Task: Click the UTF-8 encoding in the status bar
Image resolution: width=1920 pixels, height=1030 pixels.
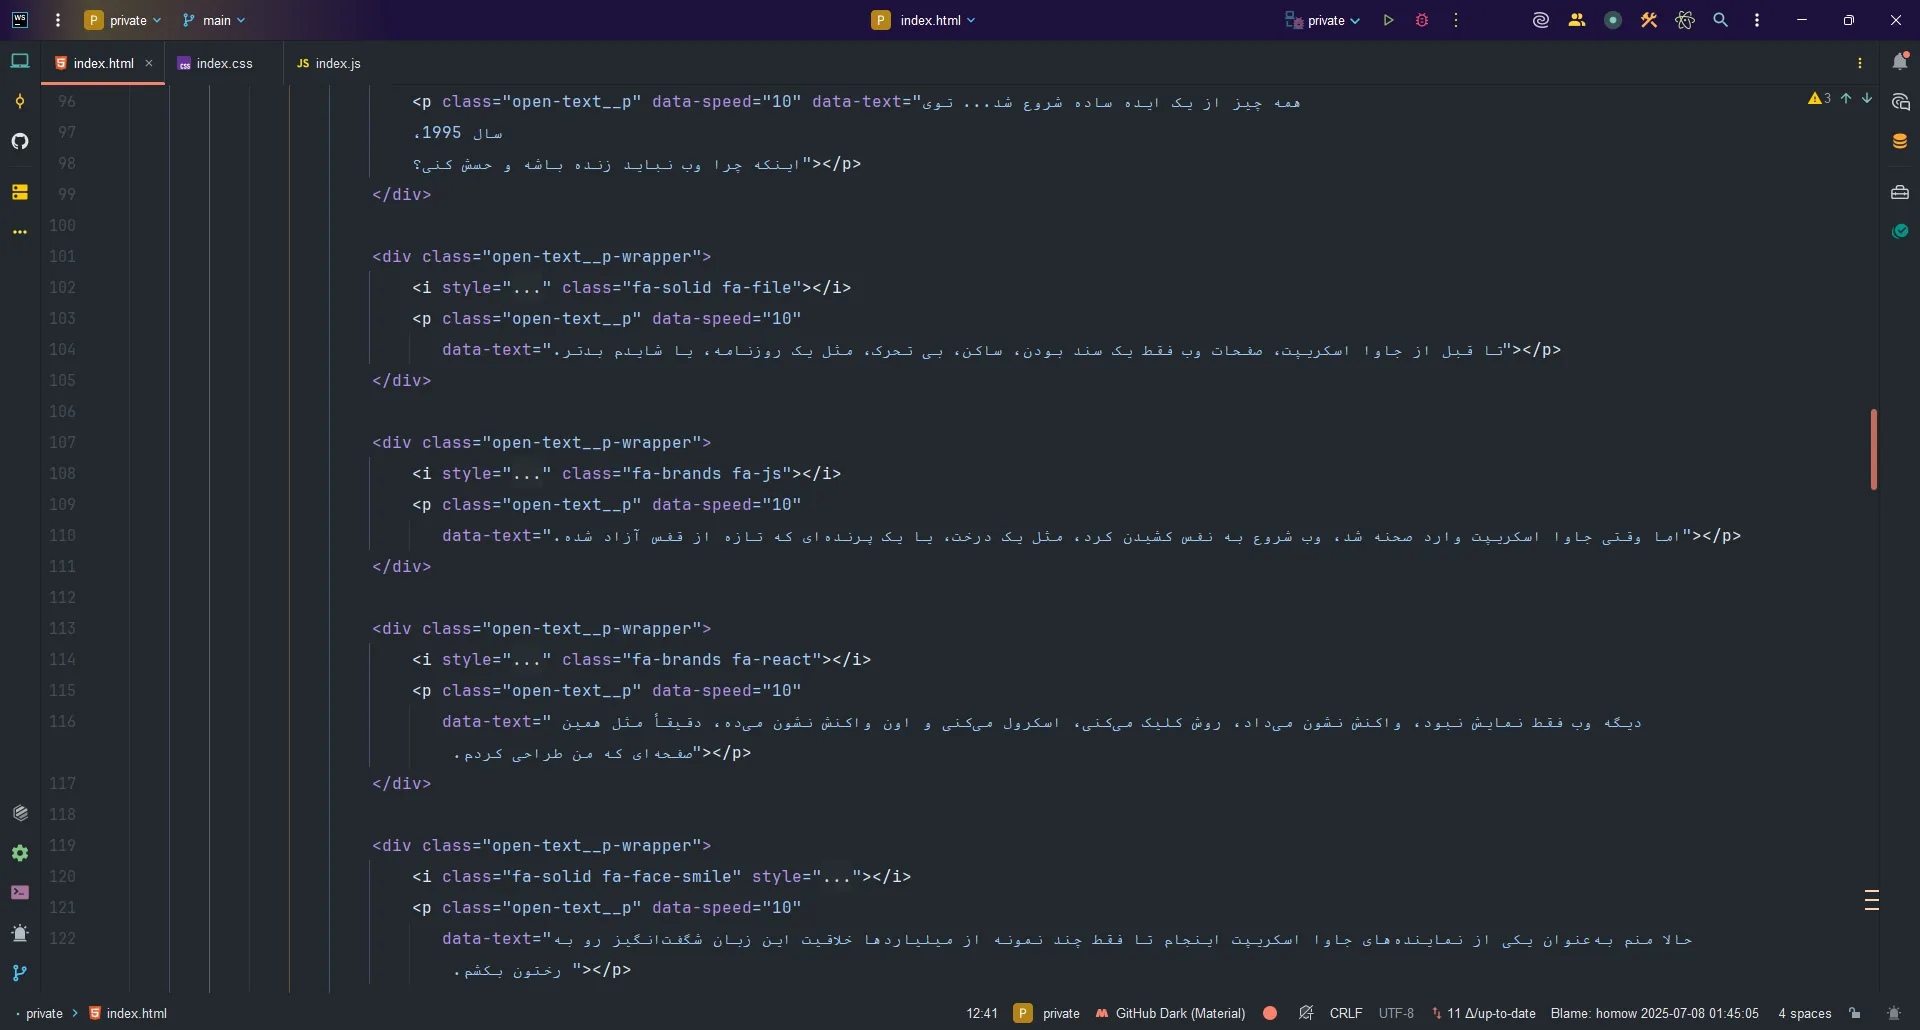Action: [x=1397, y=1013]
